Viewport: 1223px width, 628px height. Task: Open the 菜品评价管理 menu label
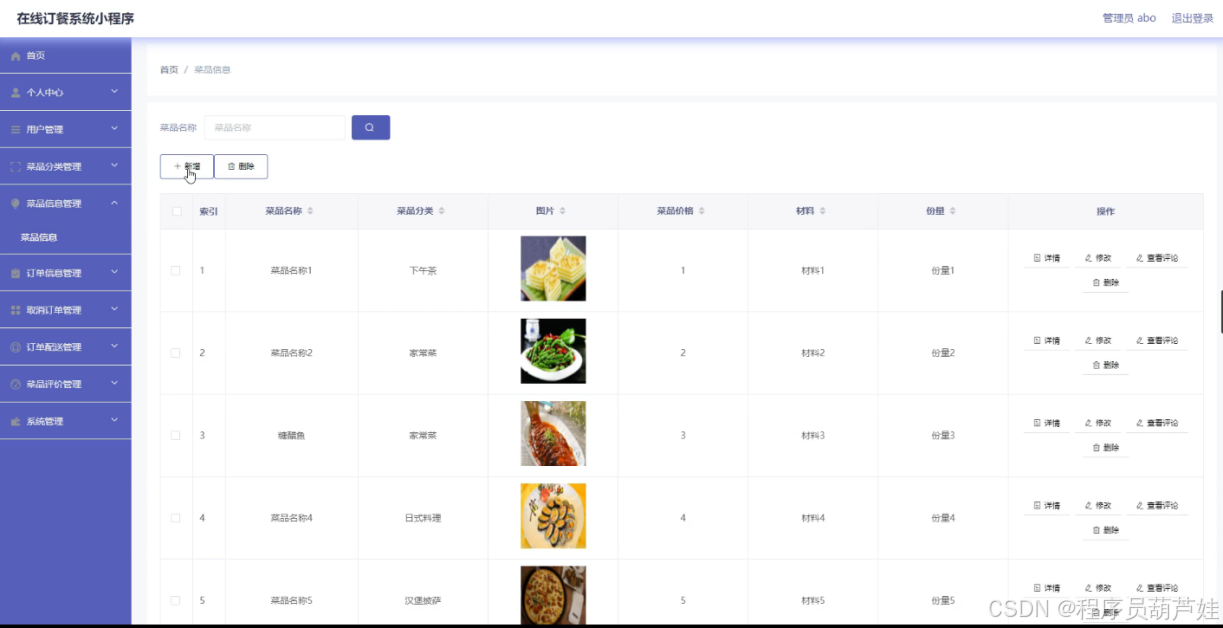[54, 384]
